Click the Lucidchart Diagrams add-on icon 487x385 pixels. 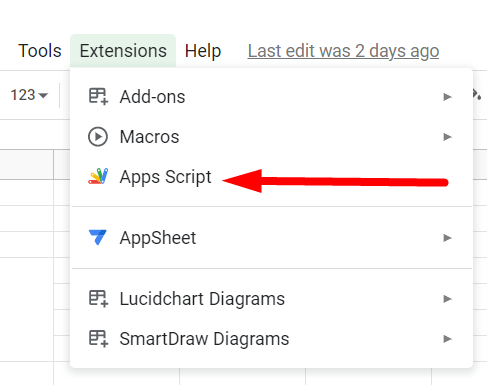[98, 298]
